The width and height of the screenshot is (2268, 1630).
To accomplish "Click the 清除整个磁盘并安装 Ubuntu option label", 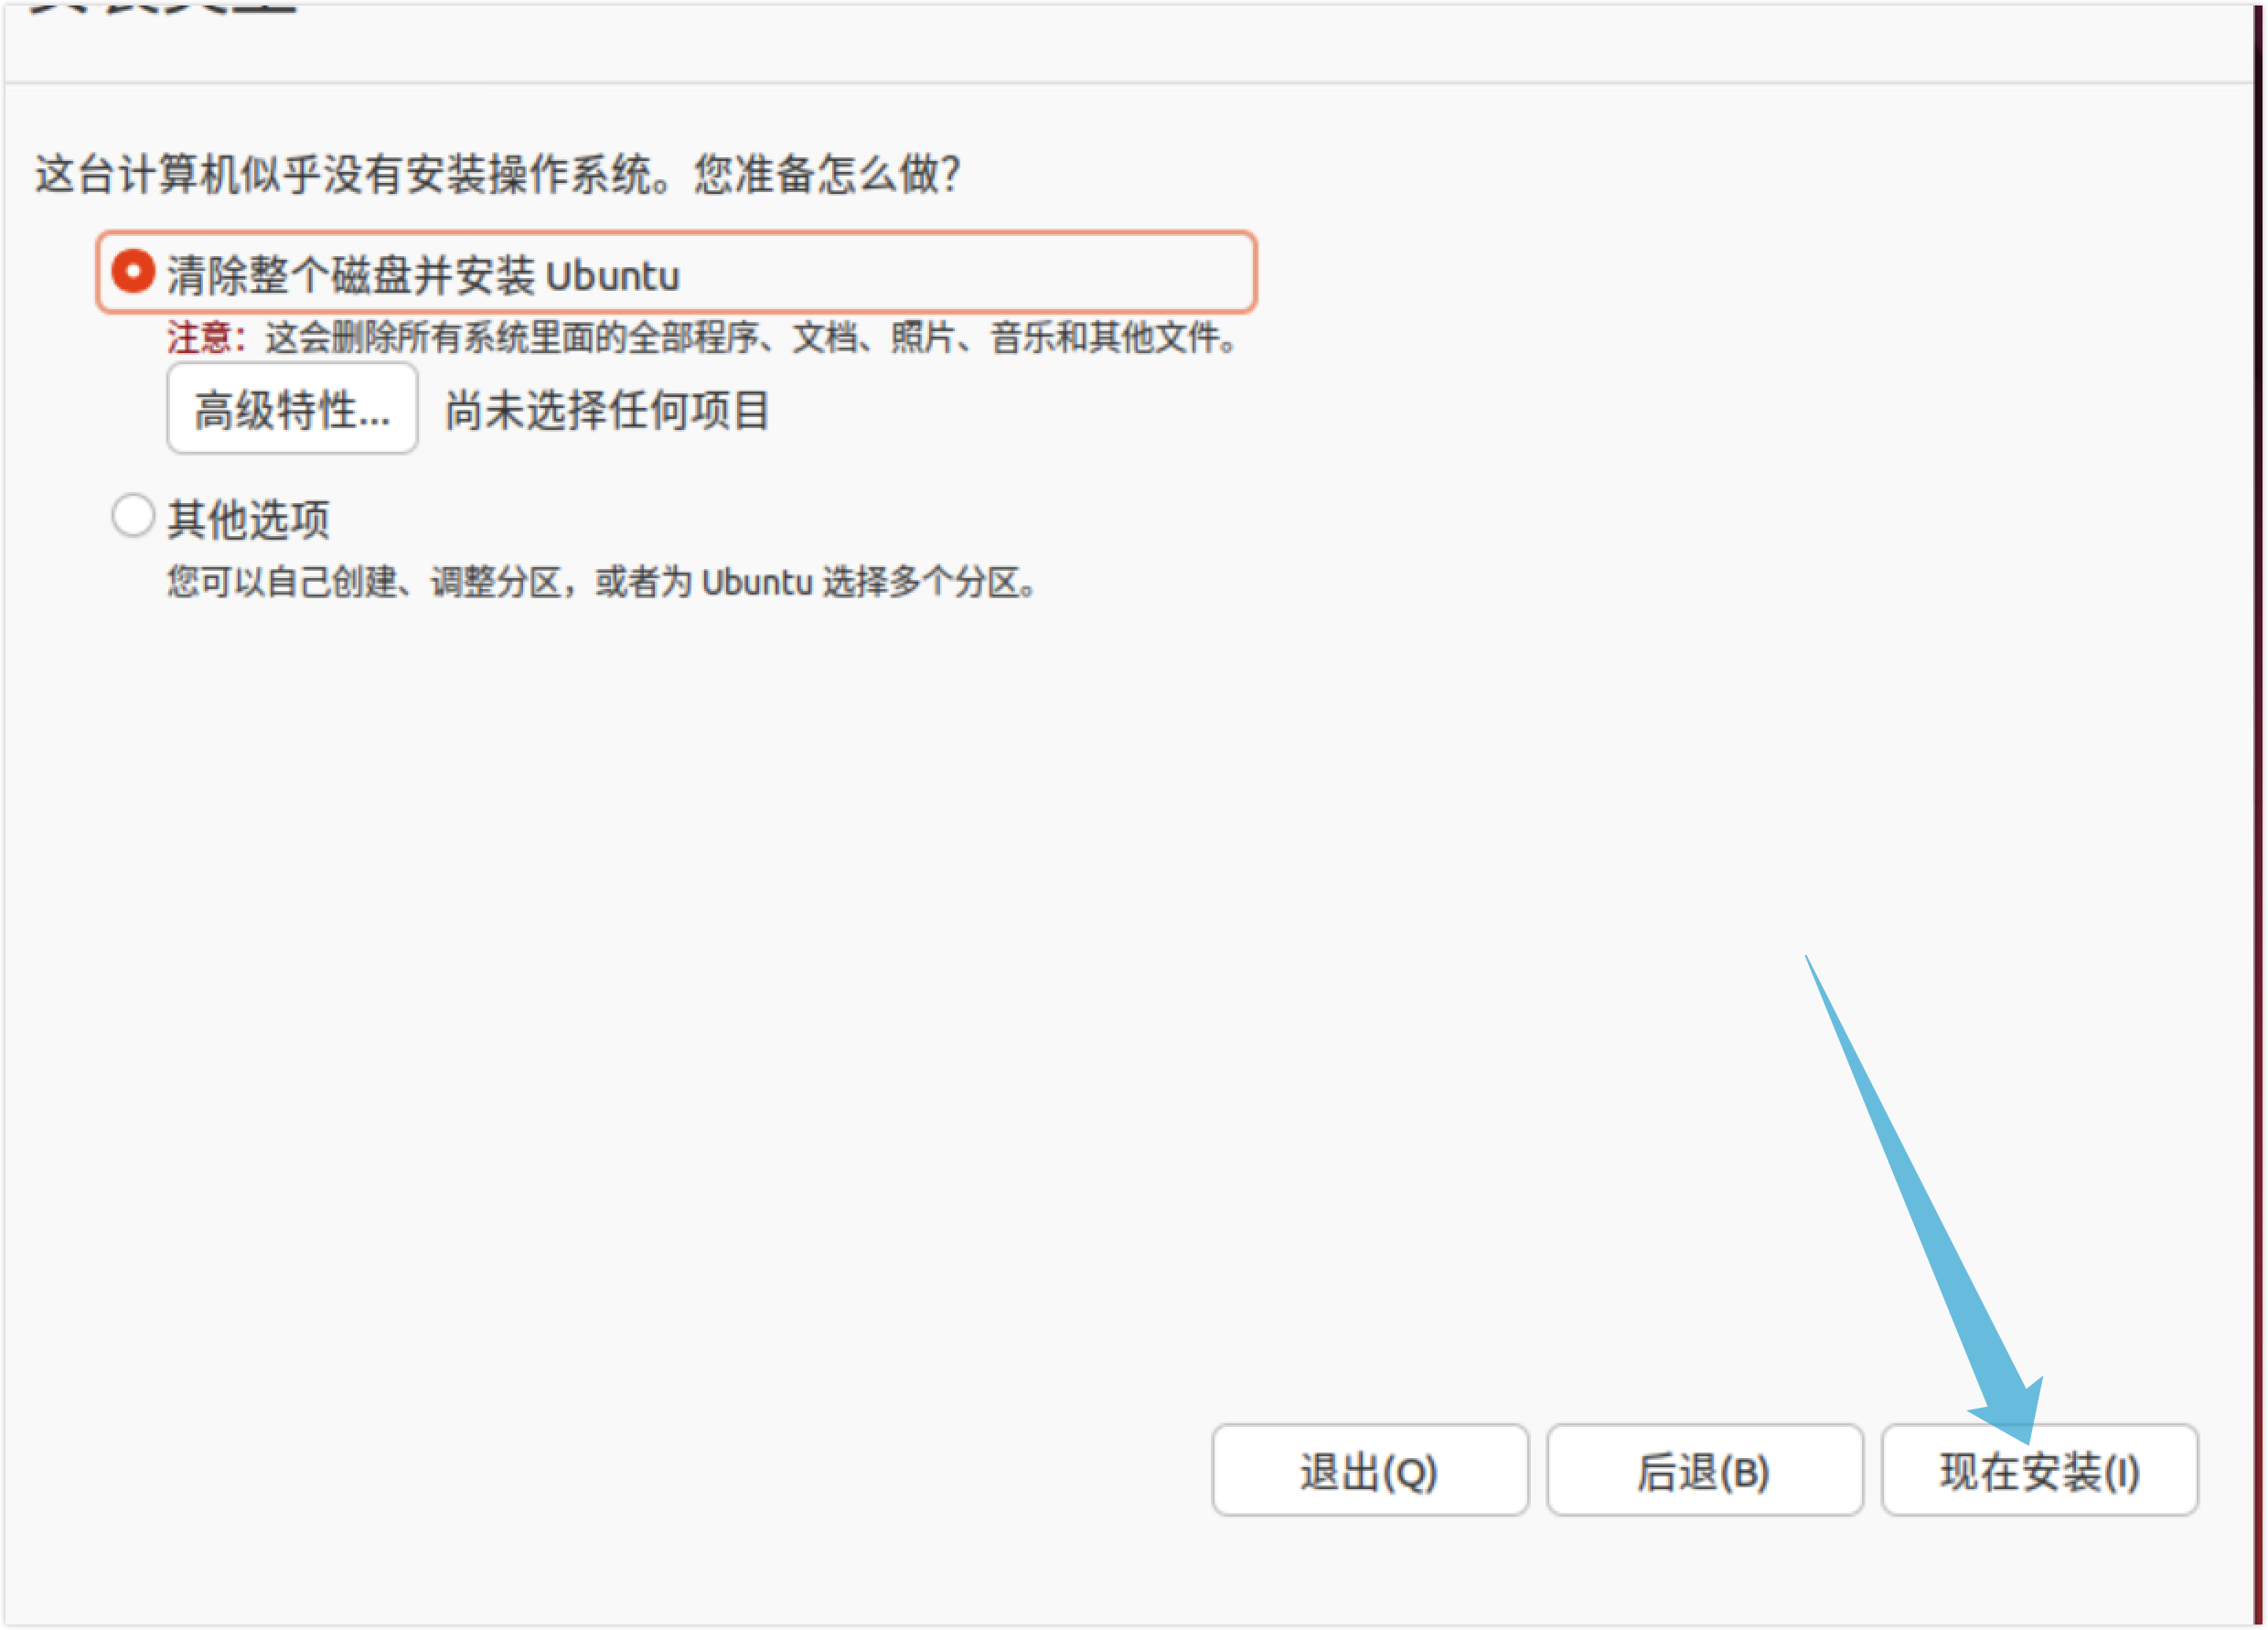I will pyautogui.click(x=422, y=276).
